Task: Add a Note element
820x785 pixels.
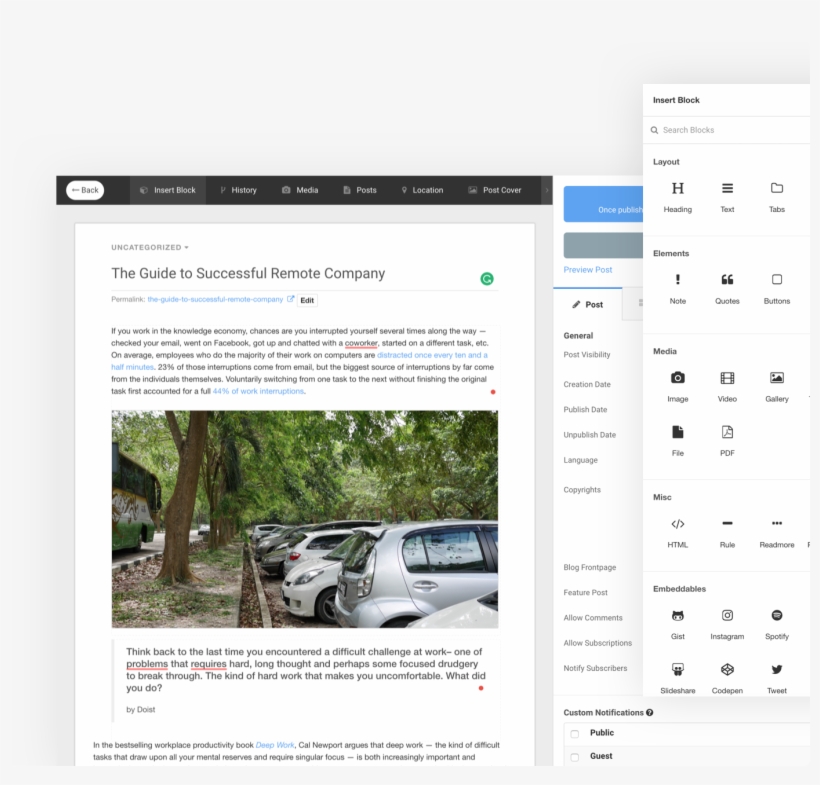Action: pos(677,289)
